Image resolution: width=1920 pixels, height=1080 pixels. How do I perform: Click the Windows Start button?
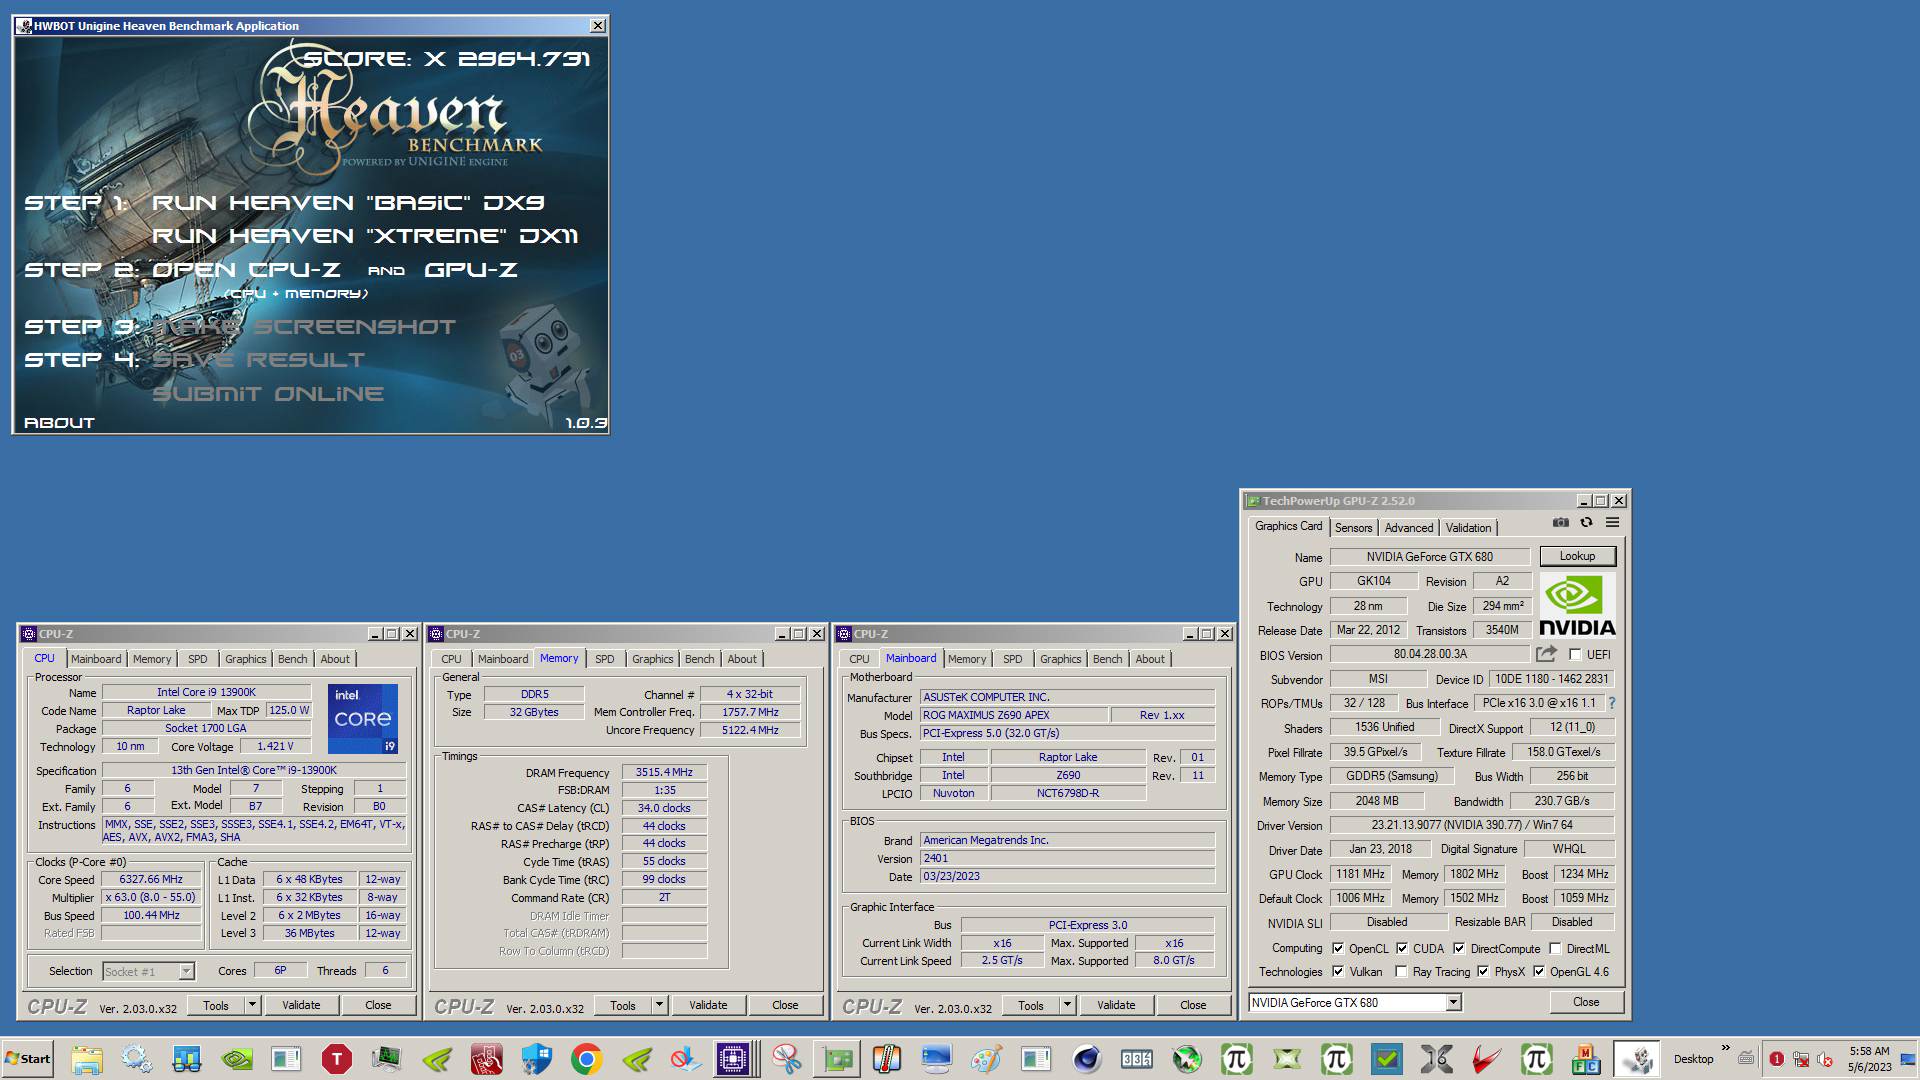28,1059
